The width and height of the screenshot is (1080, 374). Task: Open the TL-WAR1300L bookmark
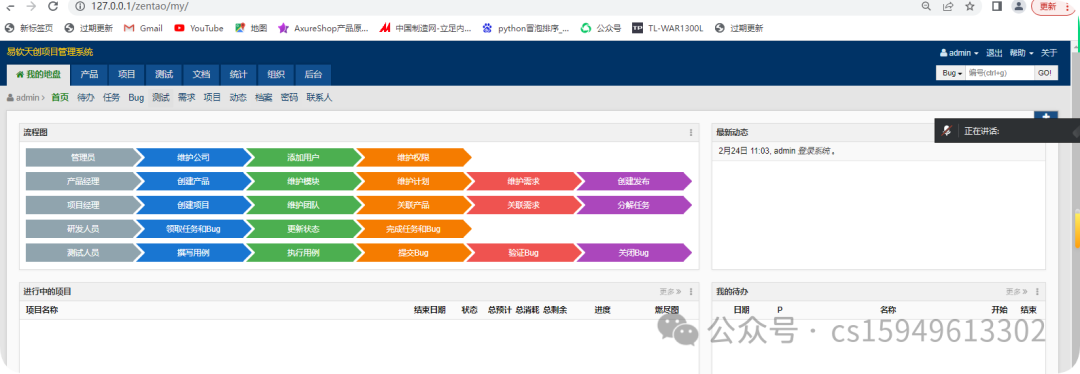(668, 28)
